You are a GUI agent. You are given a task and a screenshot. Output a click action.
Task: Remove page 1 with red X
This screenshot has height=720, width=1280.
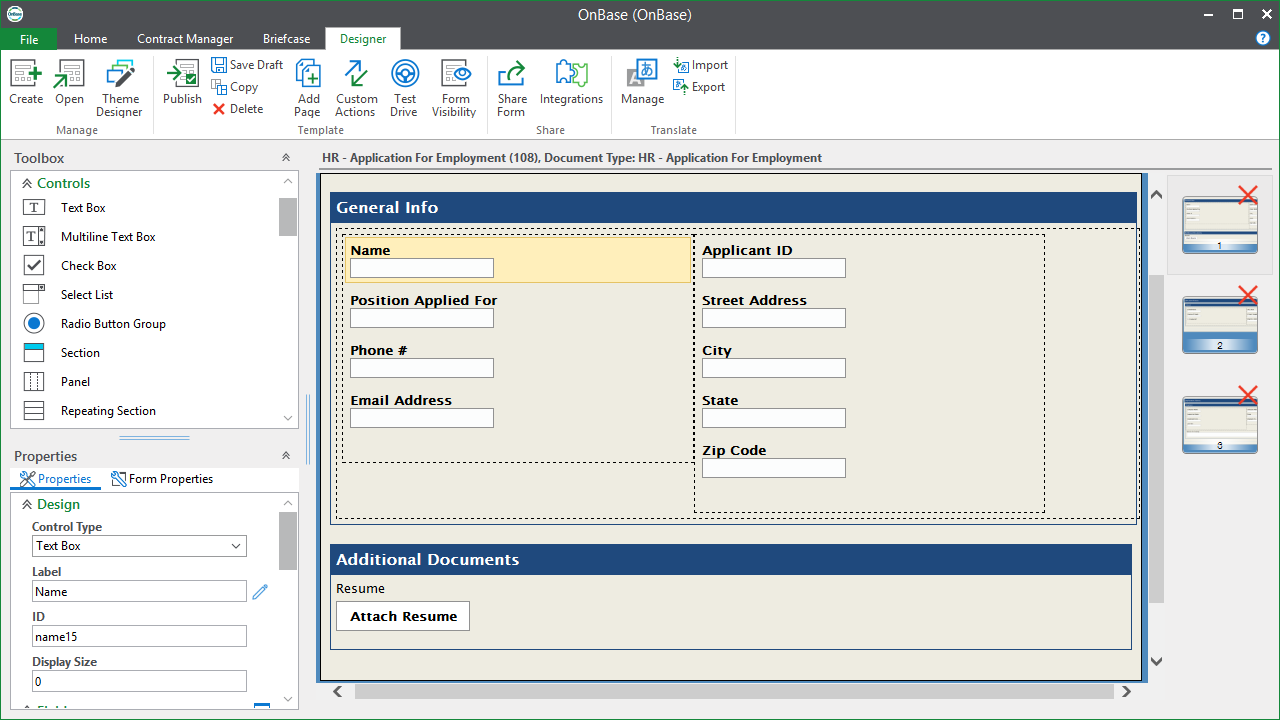click(1247, 195)
